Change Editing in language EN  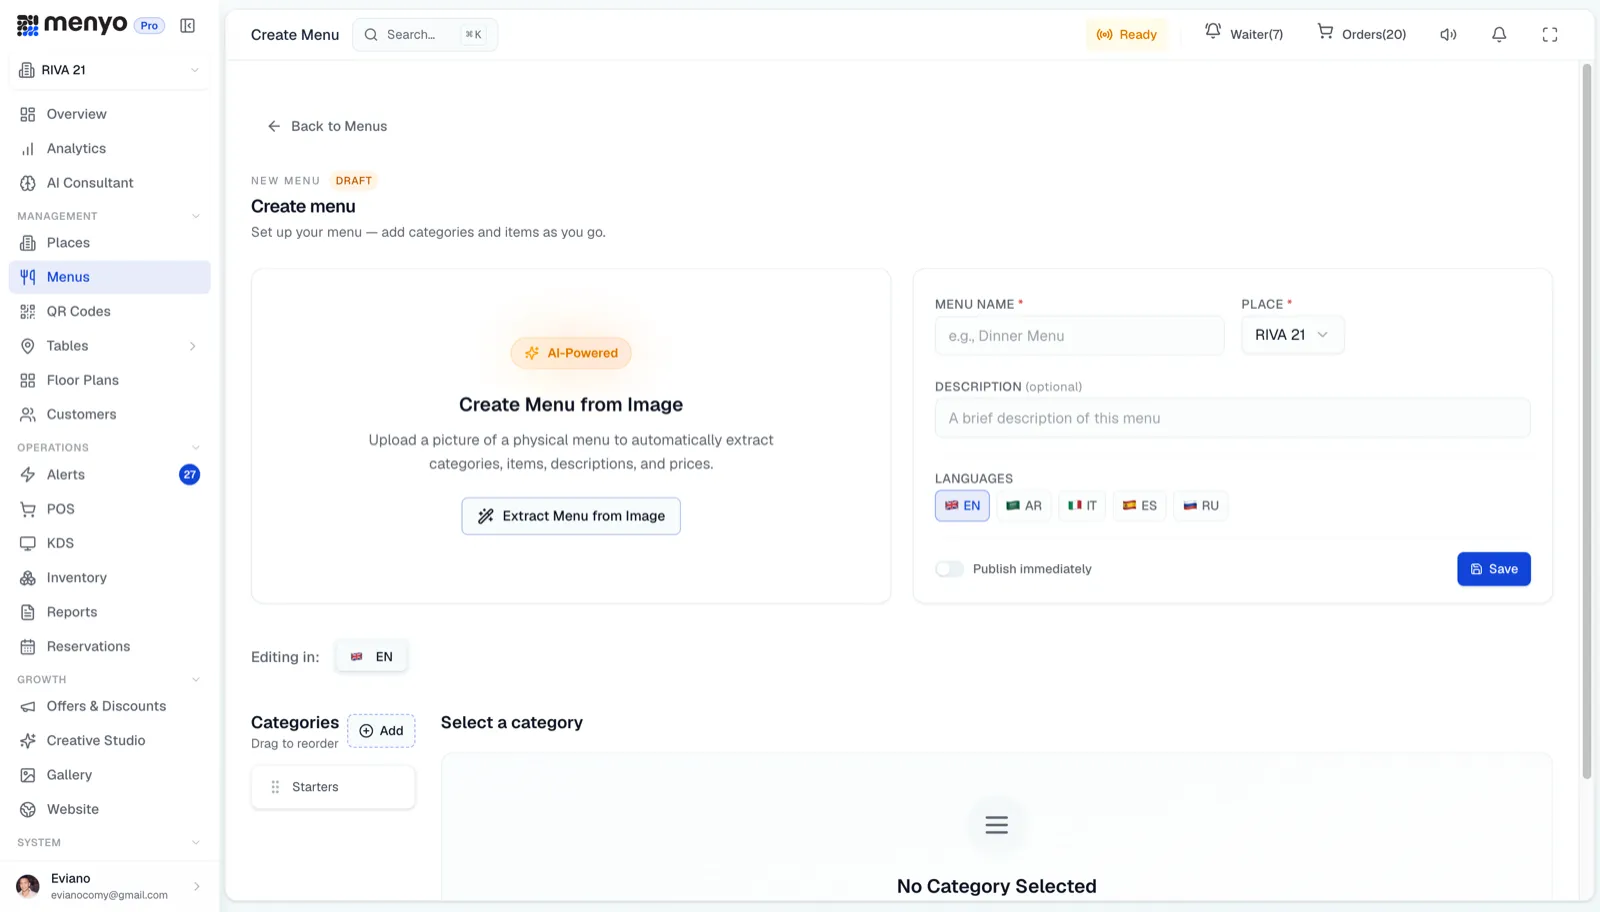click(371, 657)
